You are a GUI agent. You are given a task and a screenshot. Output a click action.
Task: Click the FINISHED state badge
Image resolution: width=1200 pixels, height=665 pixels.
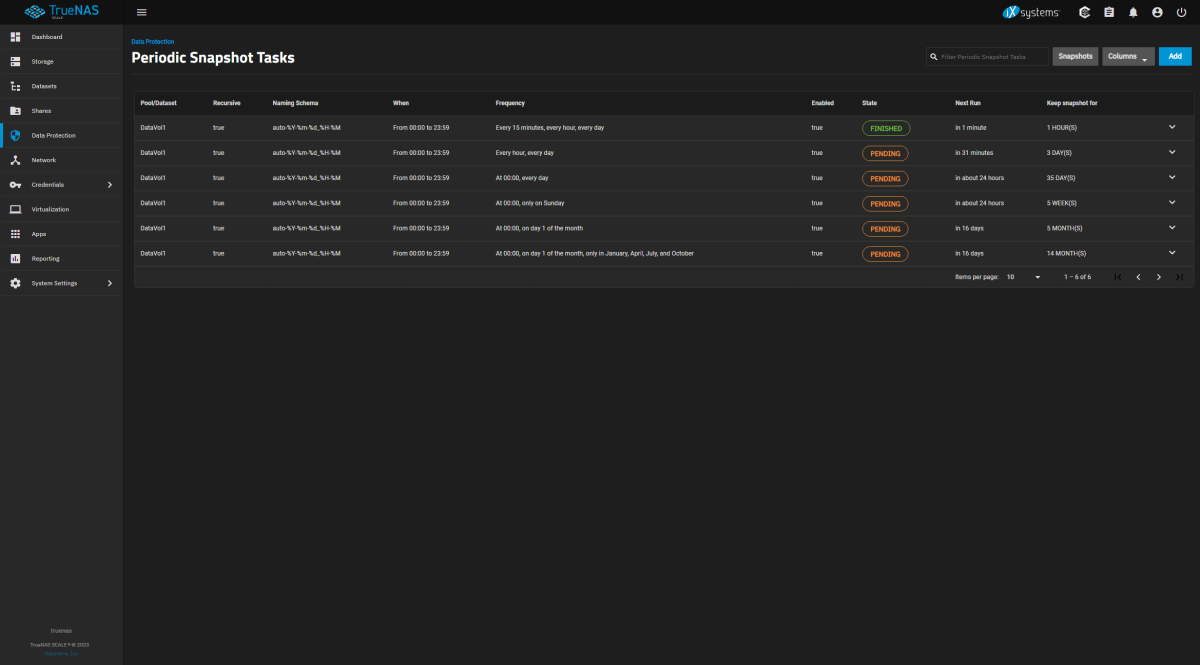pyautogui.click(x=886, y=128)
